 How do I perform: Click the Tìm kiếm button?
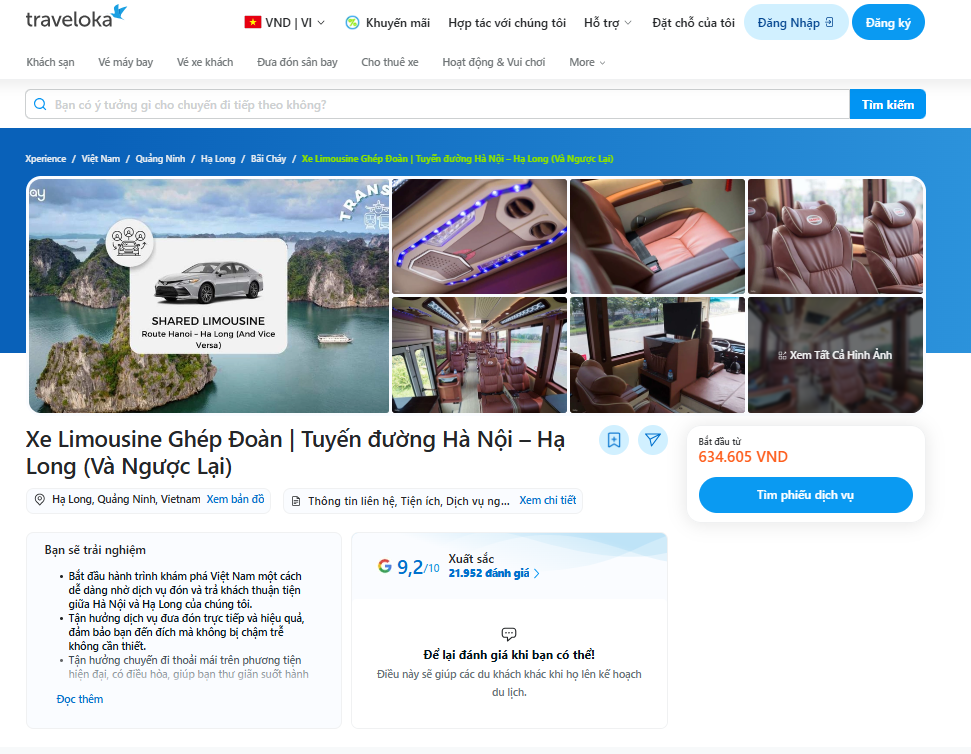(888, 104)
